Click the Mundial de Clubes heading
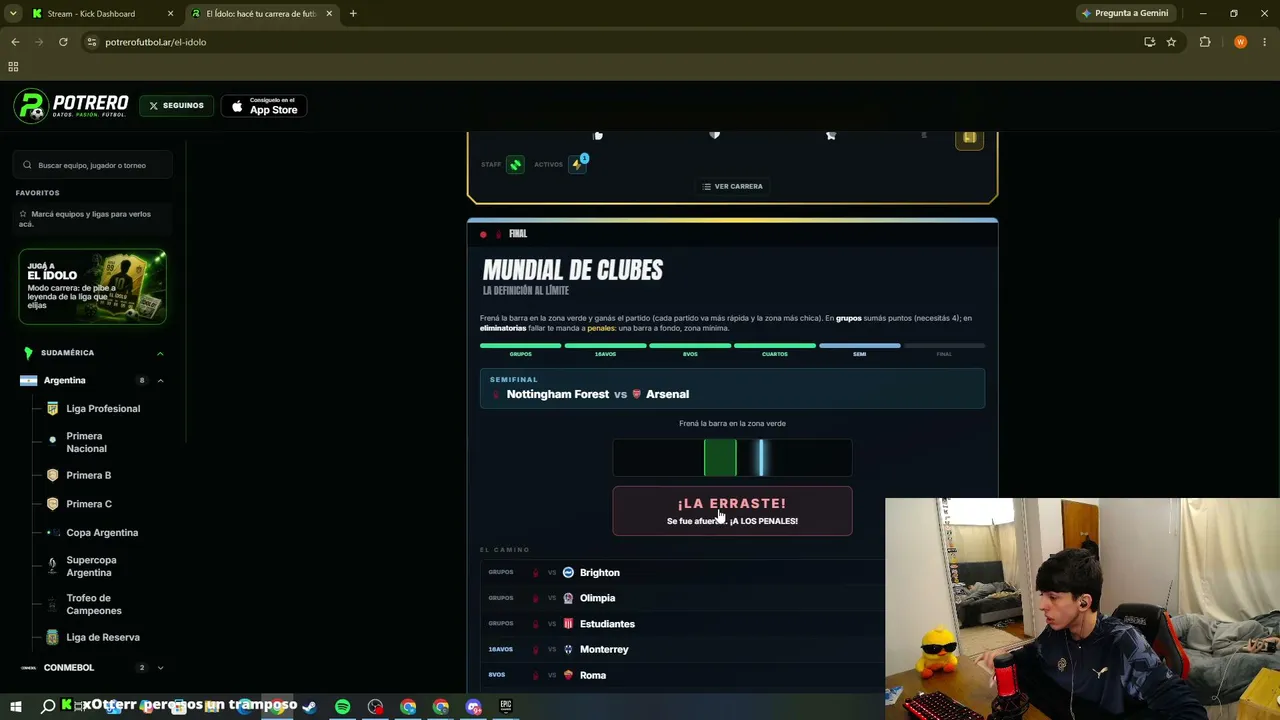The height and width of the screenshot is (720, 1280). point(573,270)
